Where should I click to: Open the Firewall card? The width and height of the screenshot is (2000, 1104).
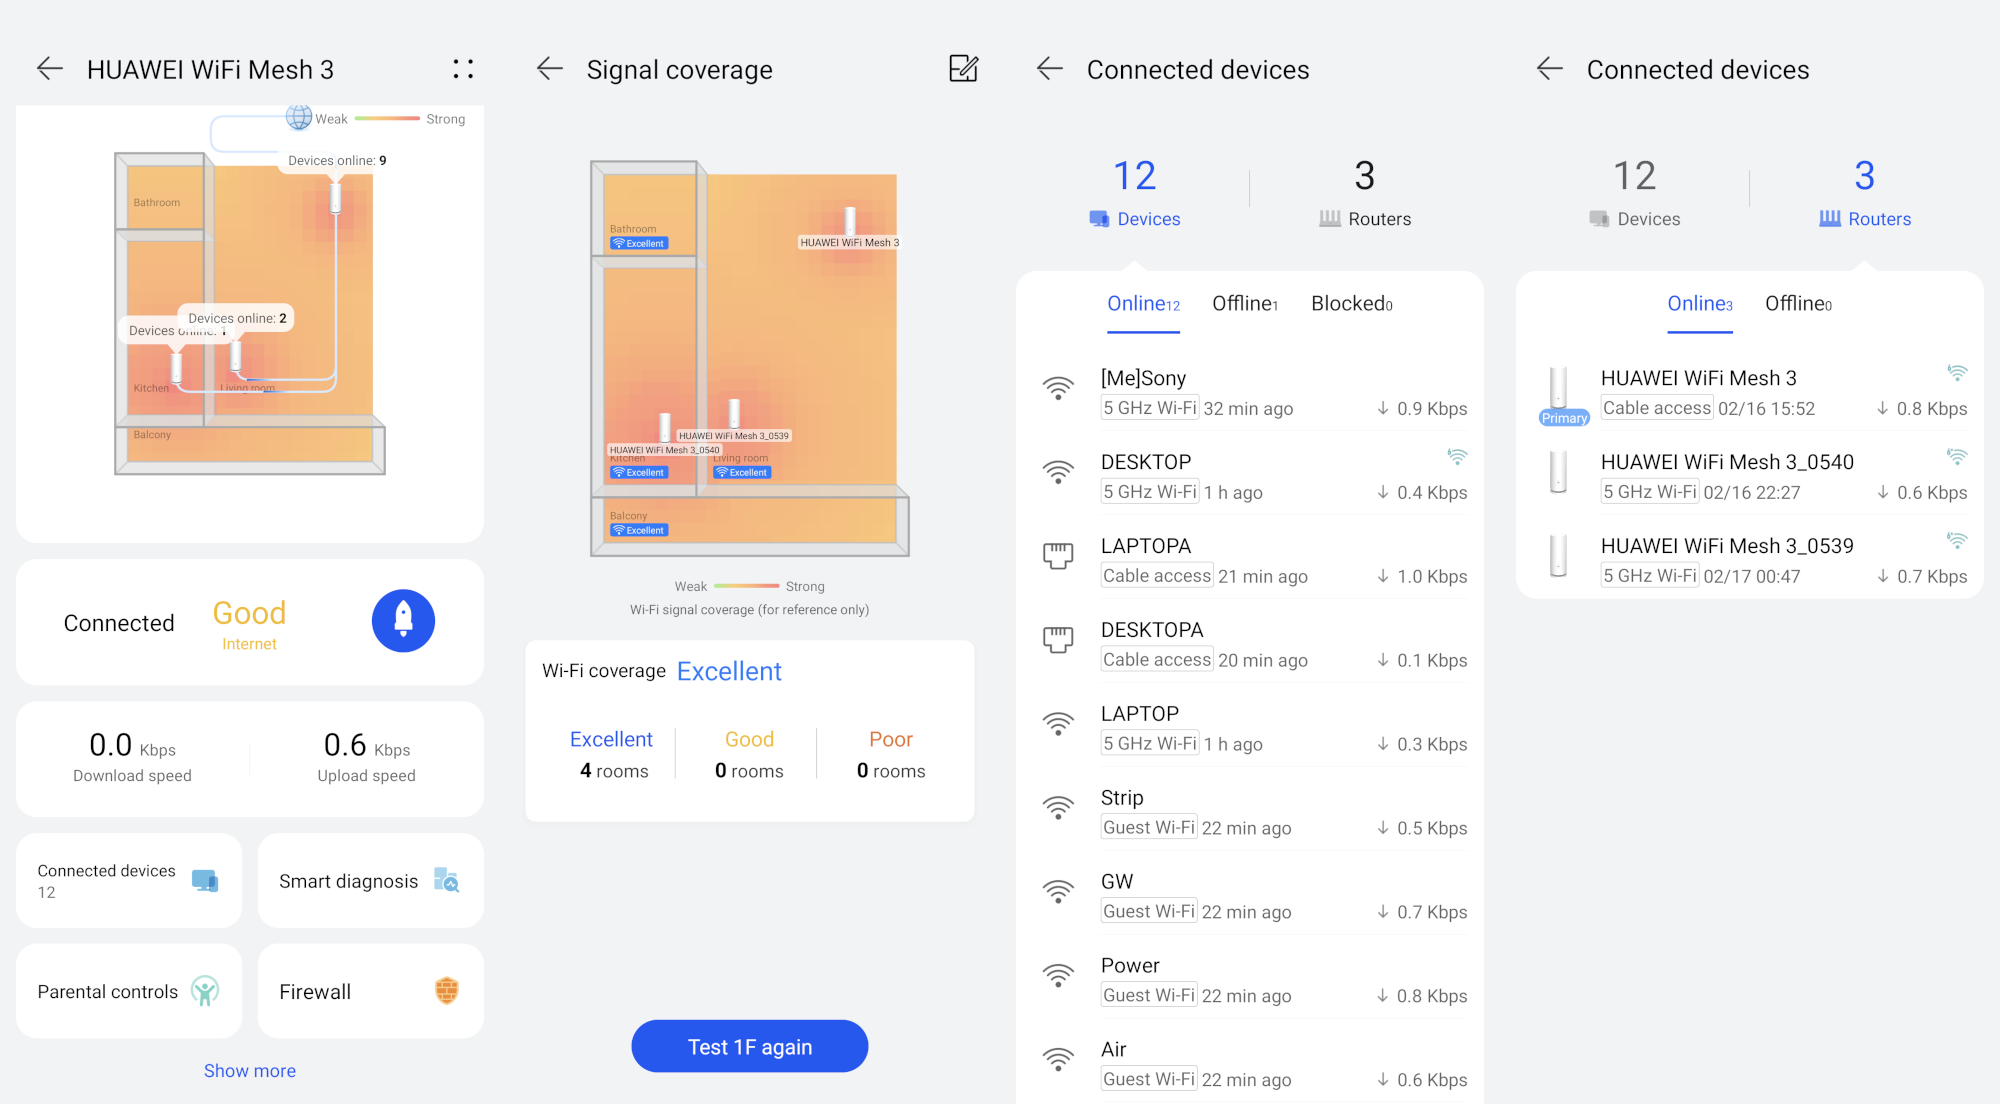[x=371, y=991]
